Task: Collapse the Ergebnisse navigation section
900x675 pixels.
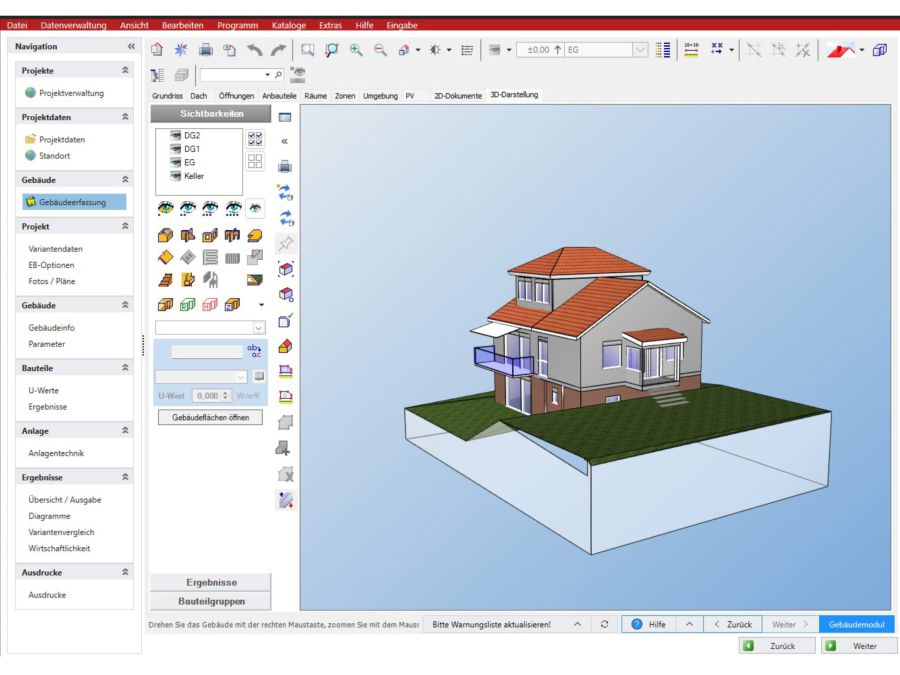Action: 125,478
